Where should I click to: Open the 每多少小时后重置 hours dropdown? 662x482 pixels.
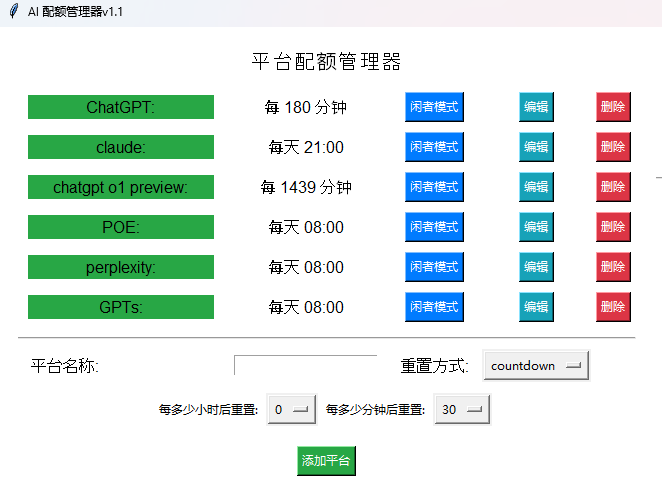[x=292, y=409]
